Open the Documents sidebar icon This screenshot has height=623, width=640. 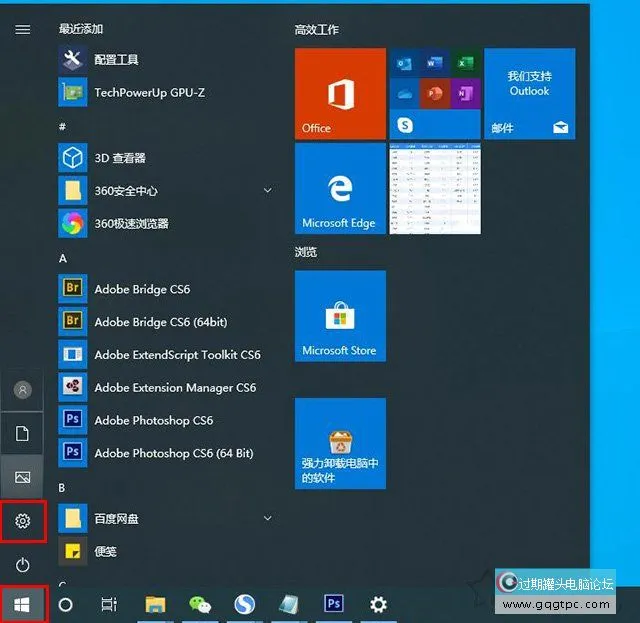[22, 434]
